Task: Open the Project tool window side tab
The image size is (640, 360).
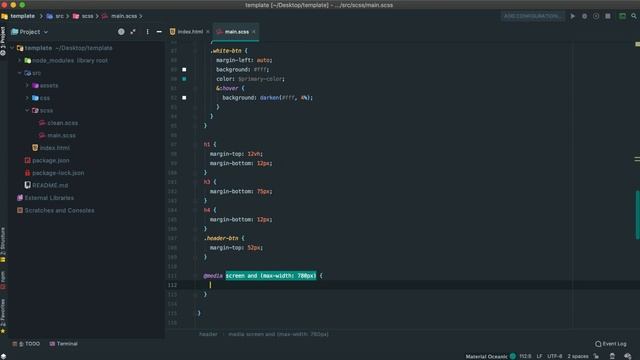Action: 3,41
